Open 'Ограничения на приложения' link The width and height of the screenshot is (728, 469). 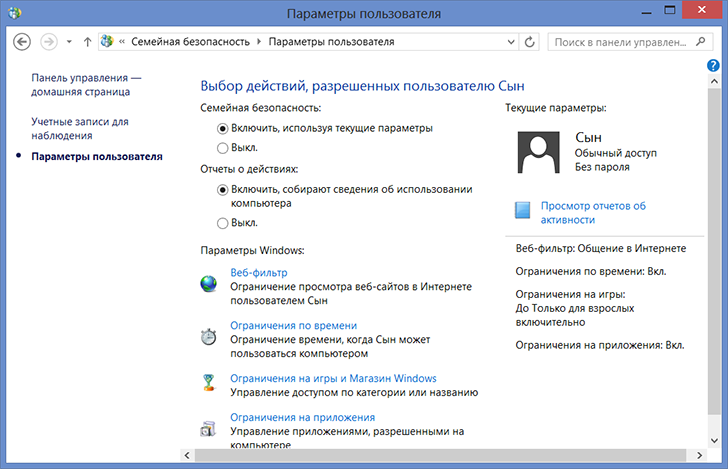(x=303, y=417)
